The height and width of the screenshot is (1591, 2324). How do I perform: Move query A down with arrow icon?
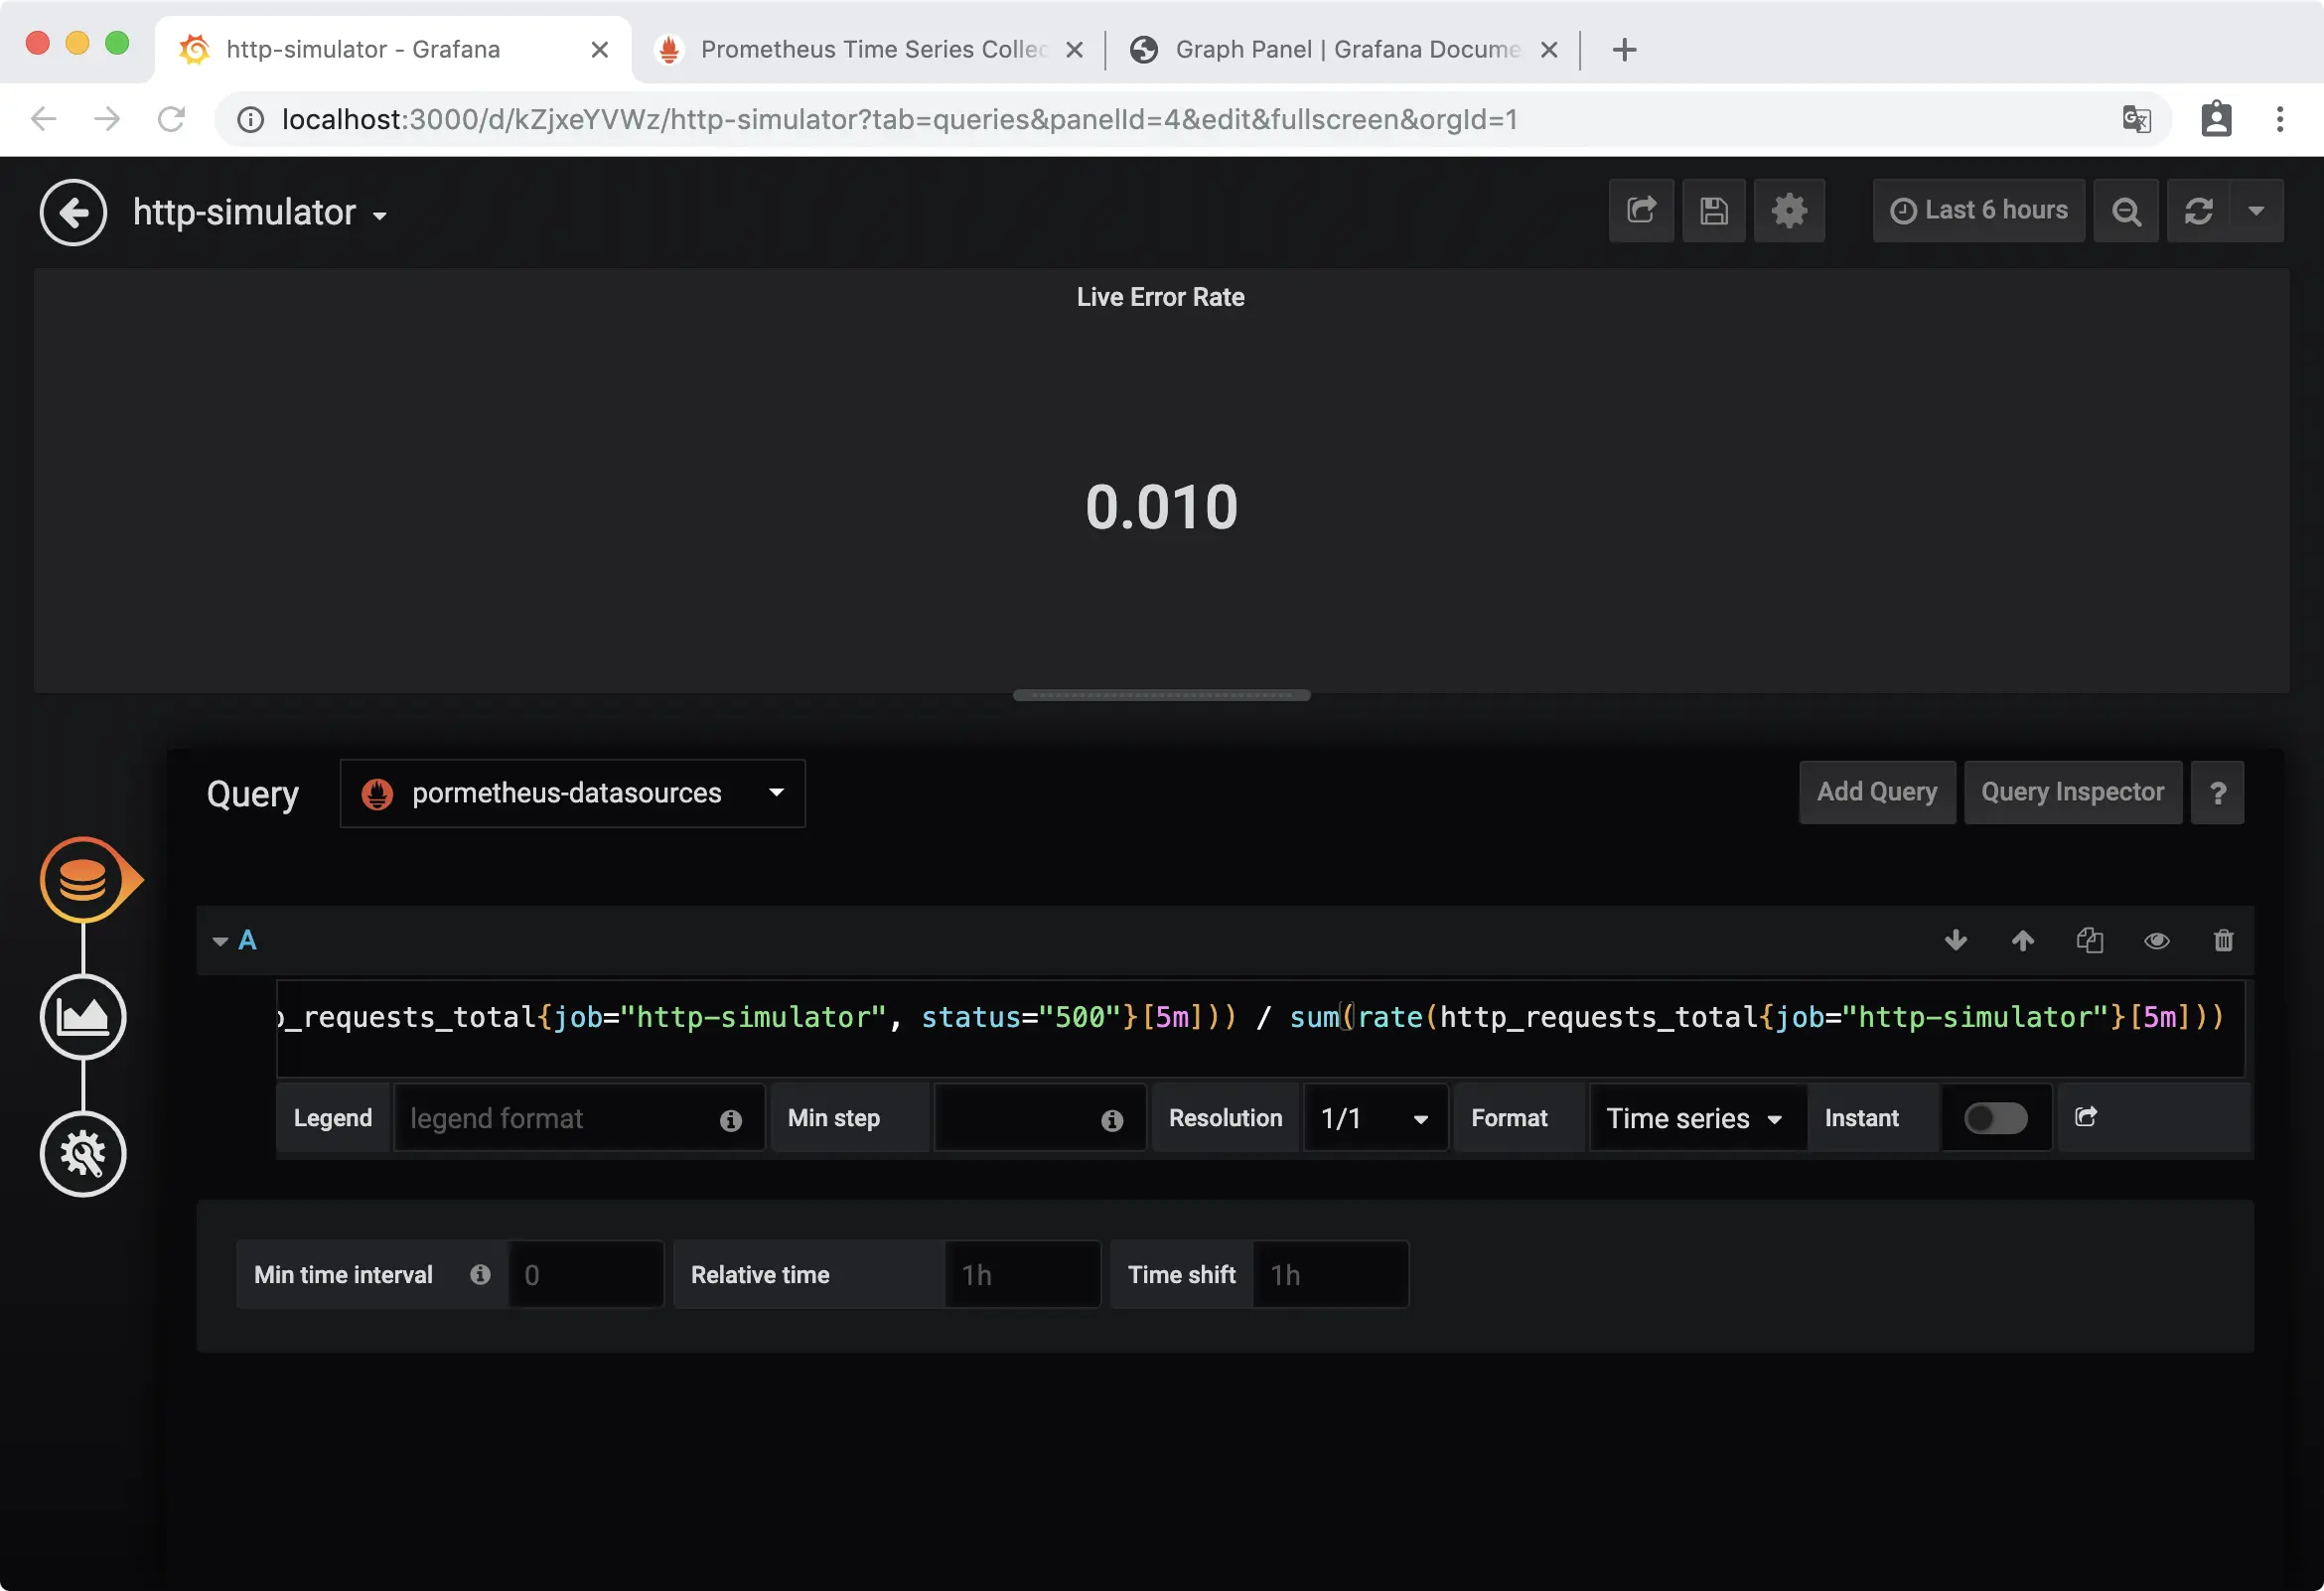coord(1956,941)
